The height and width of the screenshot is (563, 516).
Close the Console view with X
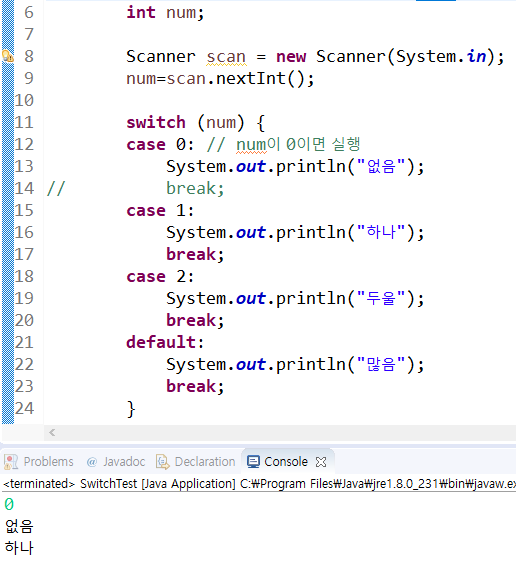(321, 462)
